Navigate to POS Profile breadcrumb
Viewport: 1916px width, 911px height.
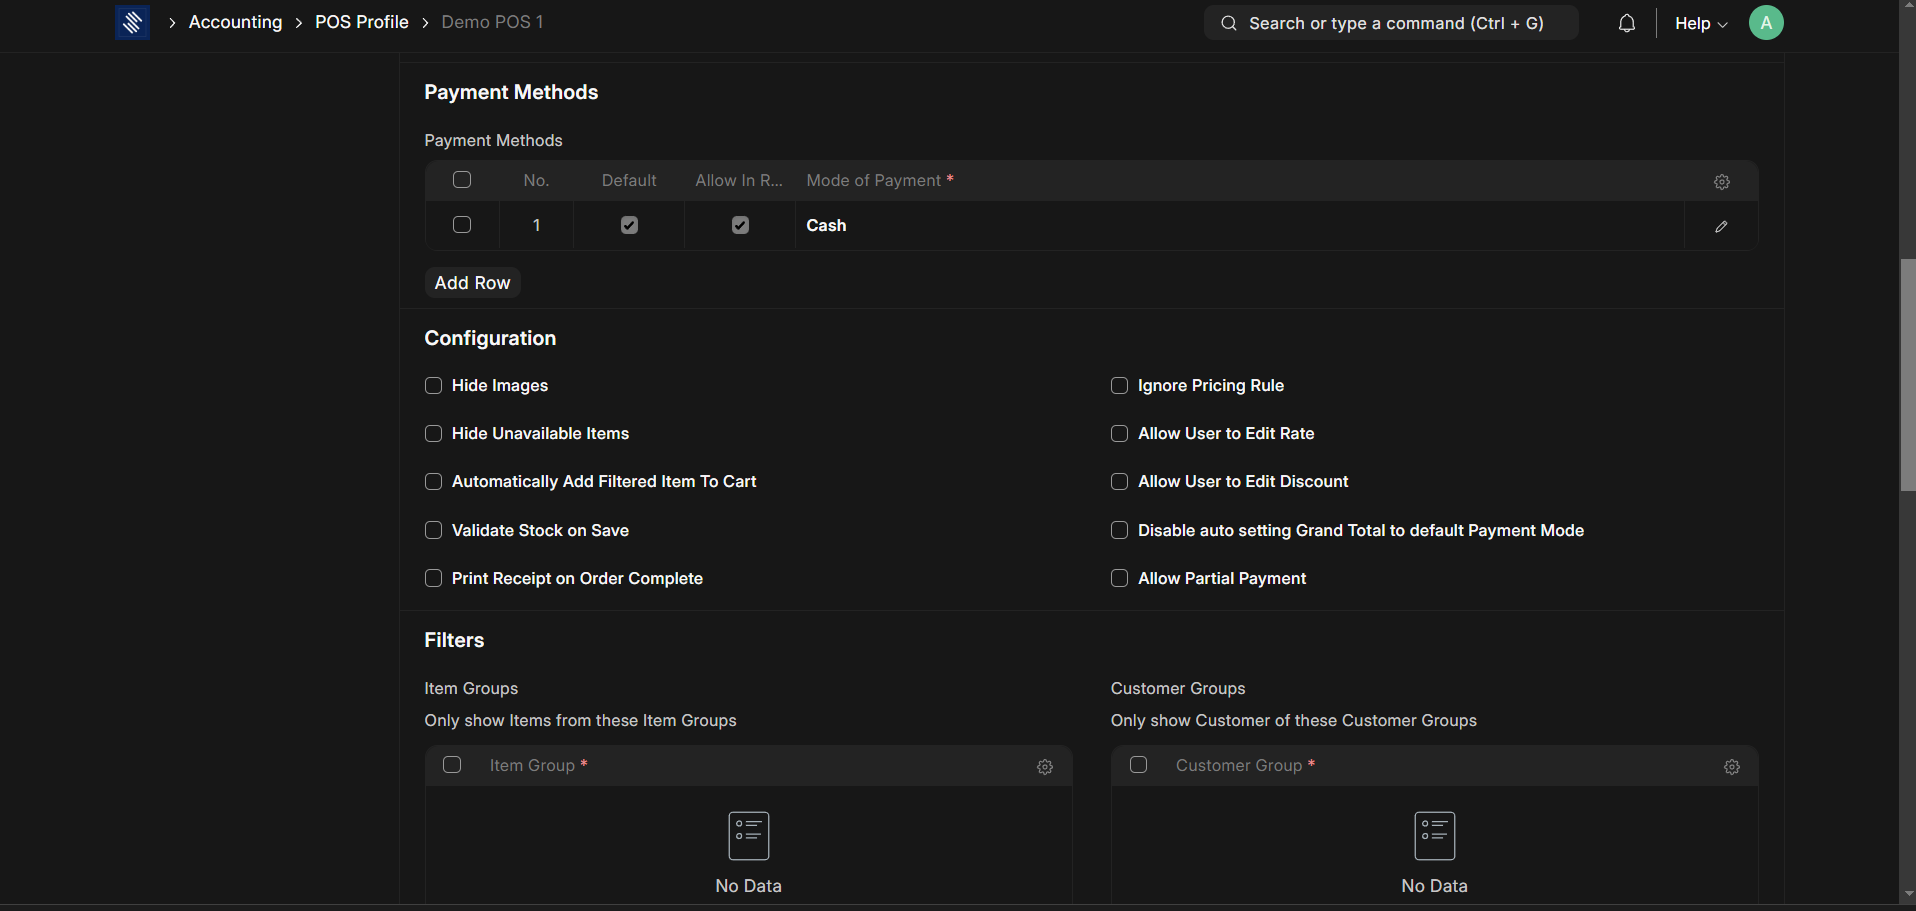(x=361, y=22)
